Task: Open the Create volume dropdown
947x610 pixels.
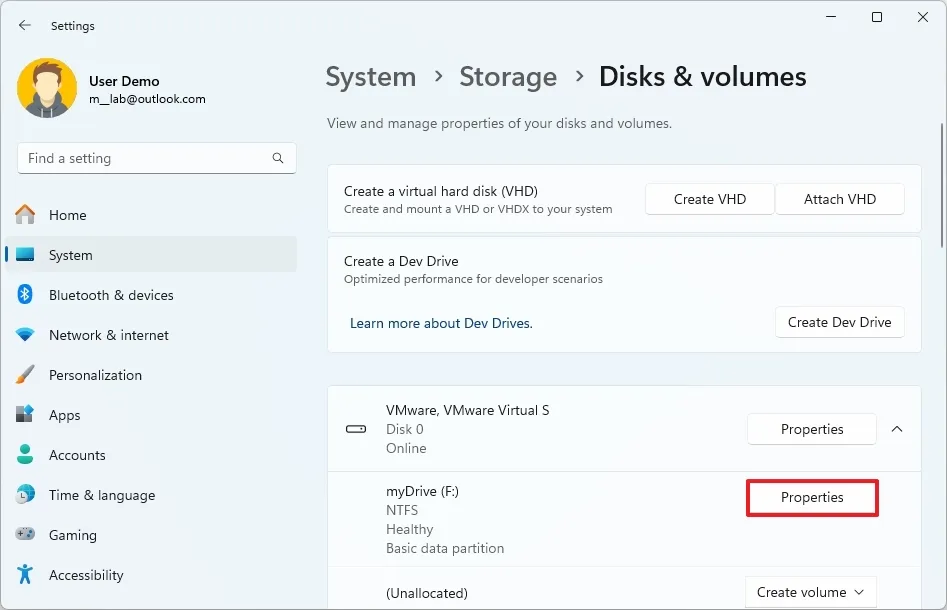Action: [810, 592]
